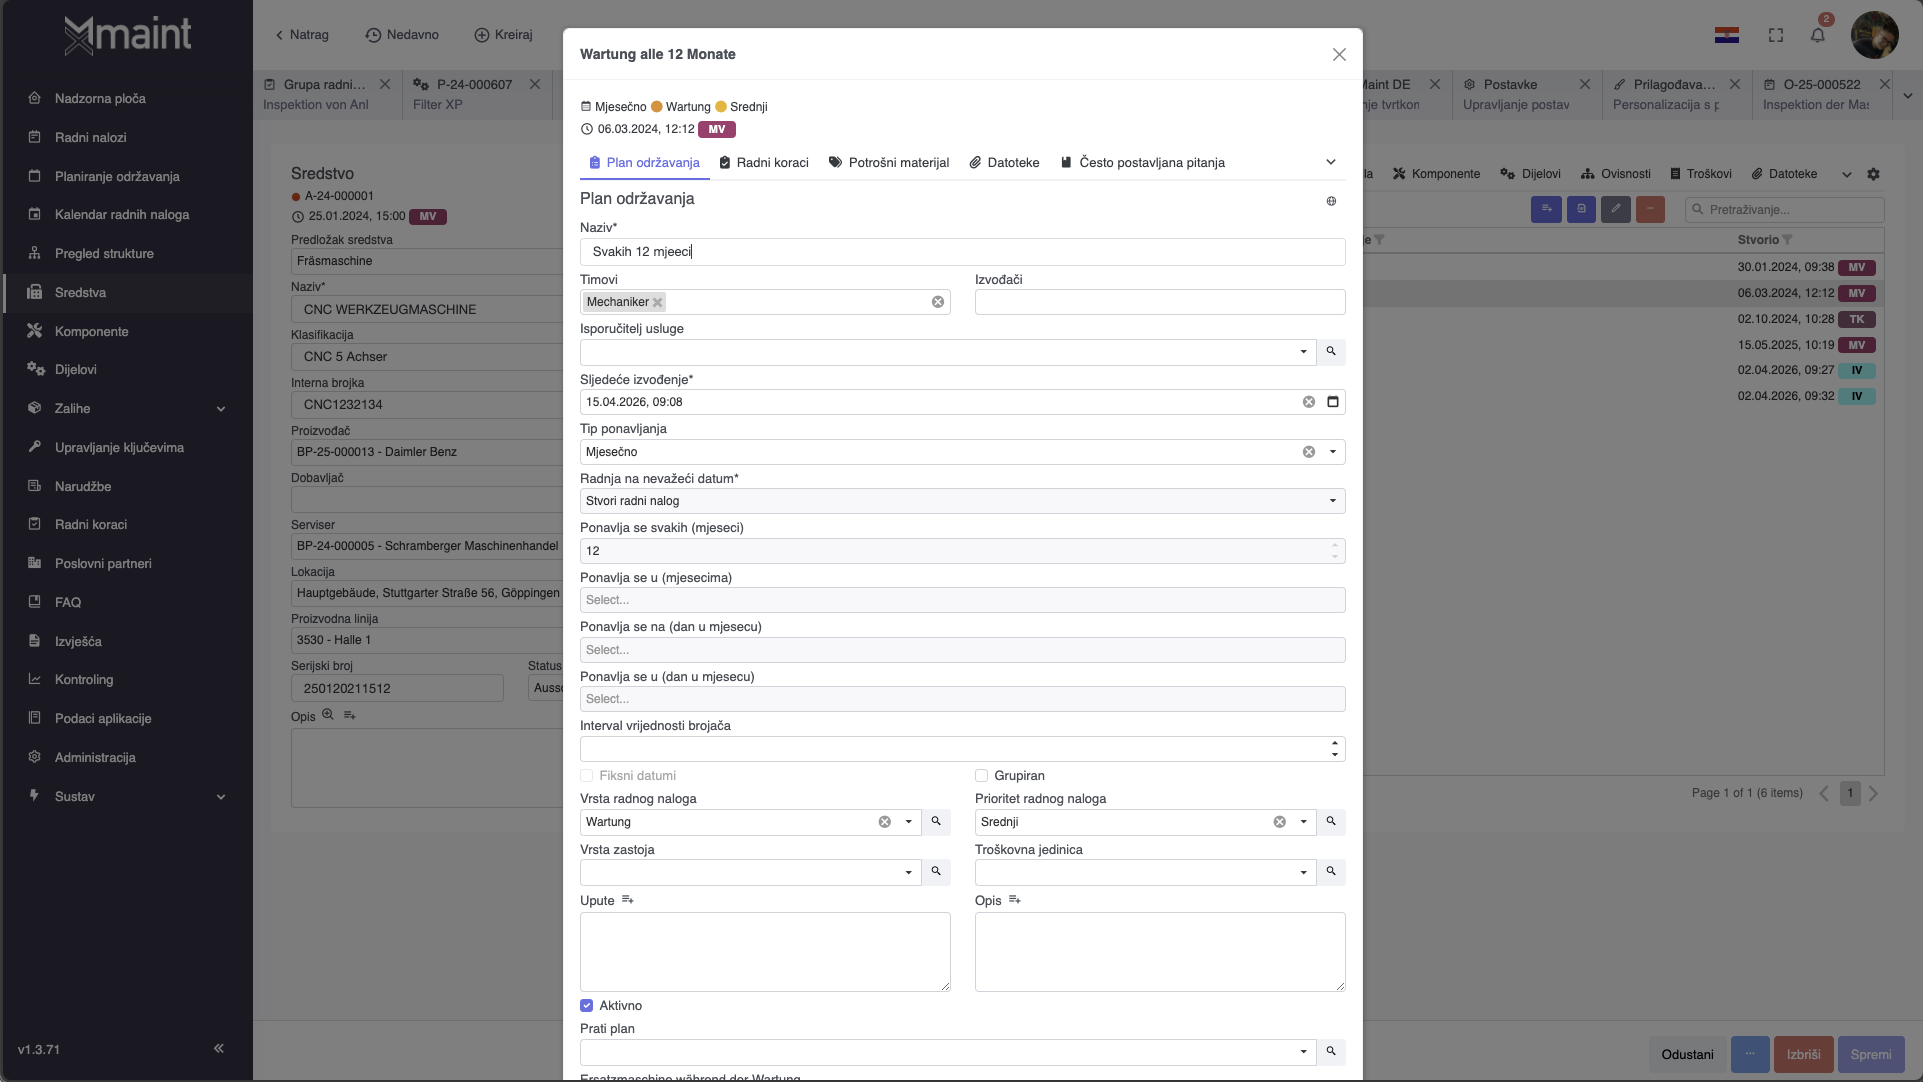Click the search icon next to Isporučitelj usluge
This screenshot has width=1923, height=1082.
[x=1331, y=352]
